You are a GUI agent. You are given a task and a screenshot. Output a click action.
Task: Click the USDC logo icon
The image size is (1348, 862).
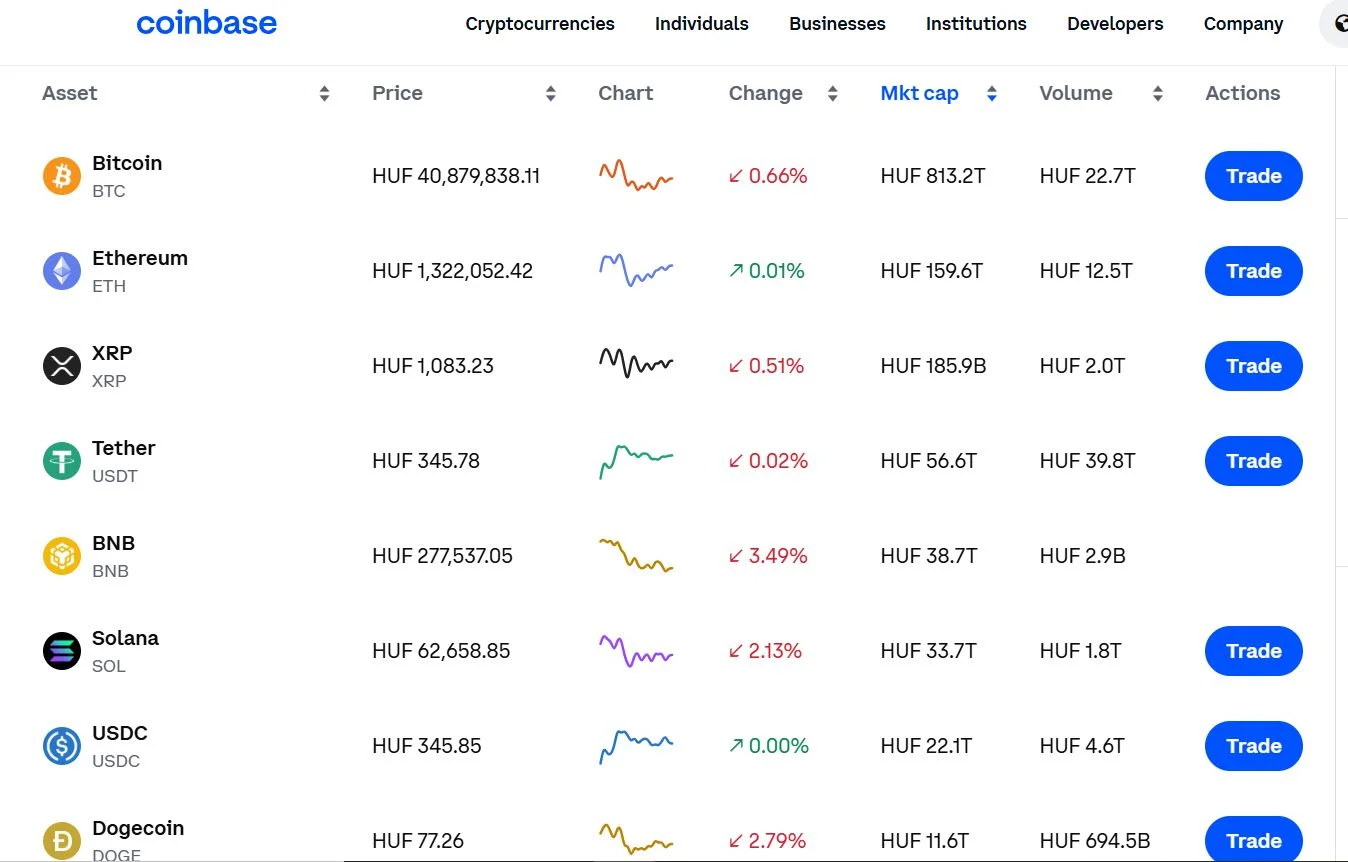[x=61, y=746]
